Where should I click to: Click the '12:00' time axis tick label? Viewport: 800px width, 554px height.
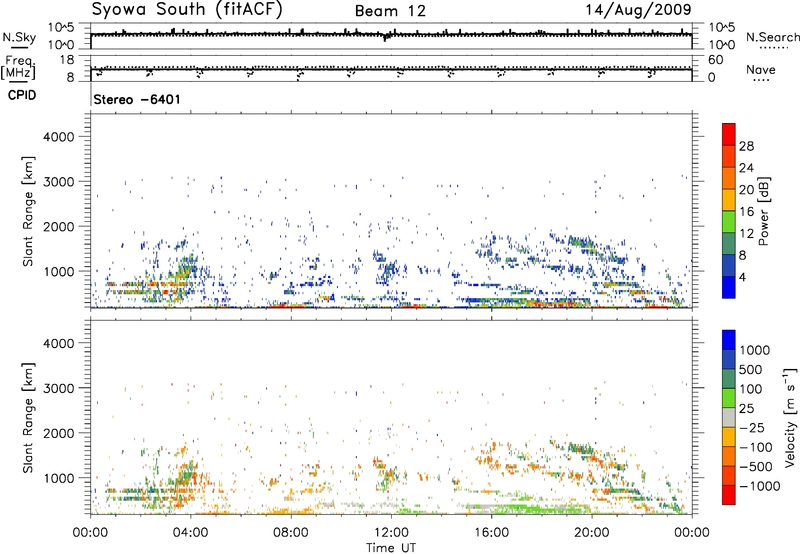click(x=391, y=533)
